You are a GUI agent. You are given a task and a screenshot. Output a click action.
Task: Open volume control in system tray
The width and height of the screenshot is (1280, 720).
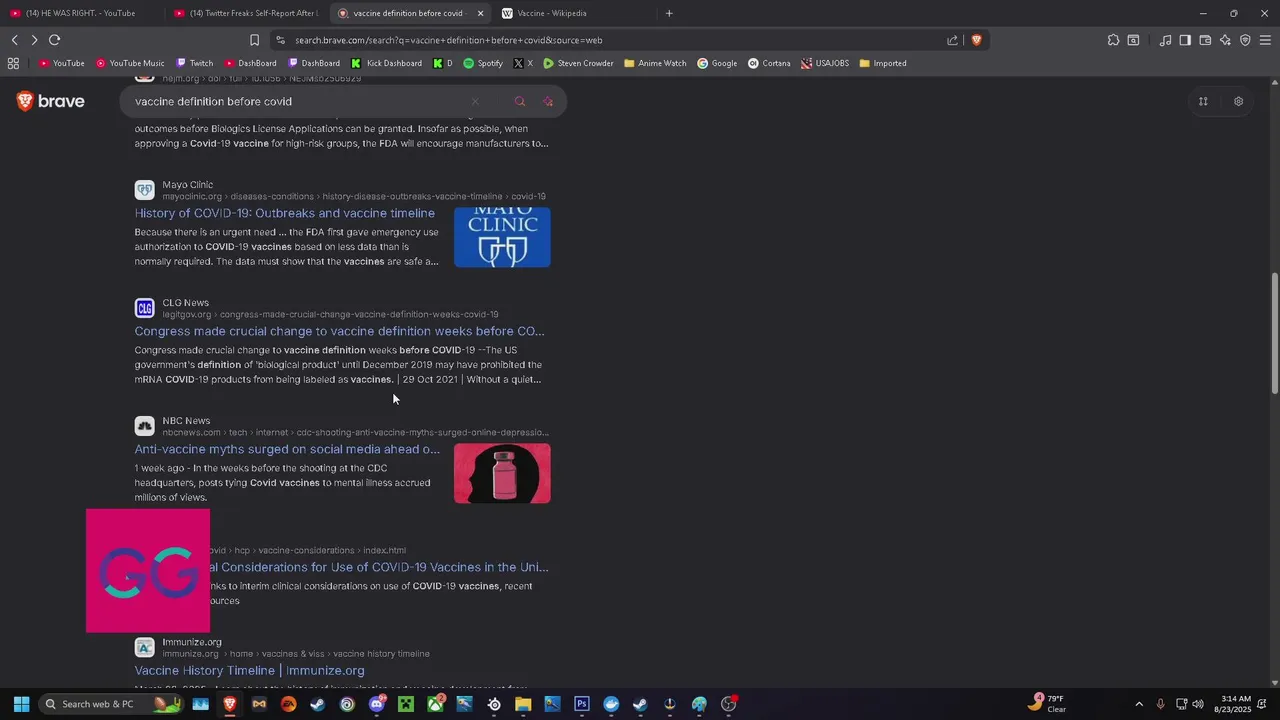pyautogui.click(x=1198, y=704)
